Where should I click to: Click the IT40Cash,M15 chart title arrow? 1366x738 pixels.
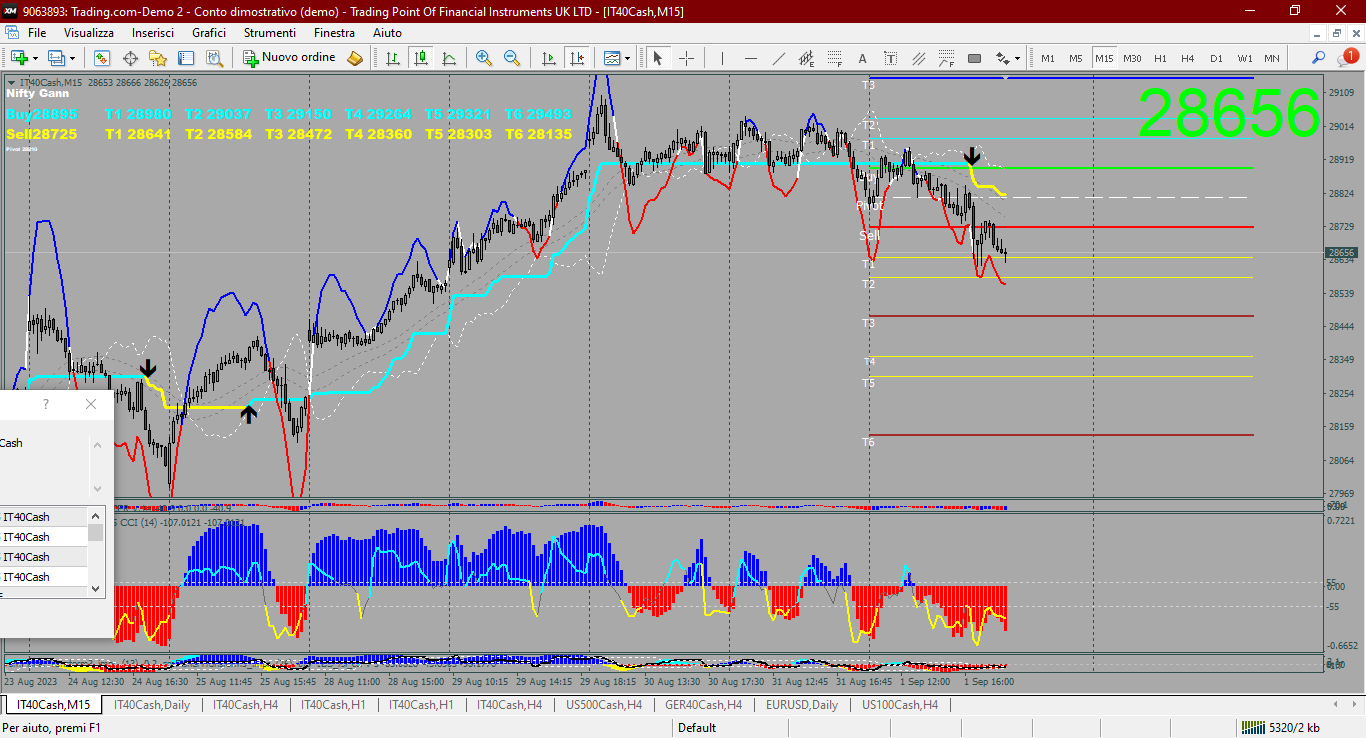point(11,82)
